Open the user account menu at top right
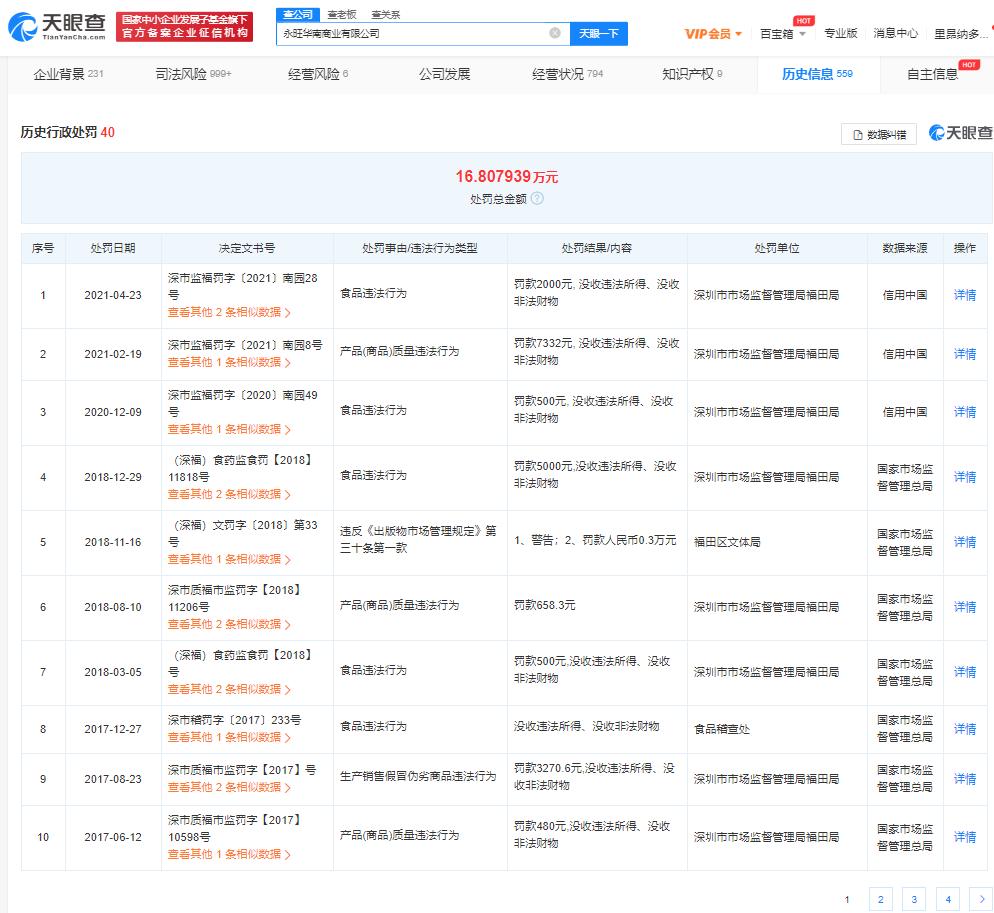The image size is (994, 913). click(962, 33)
